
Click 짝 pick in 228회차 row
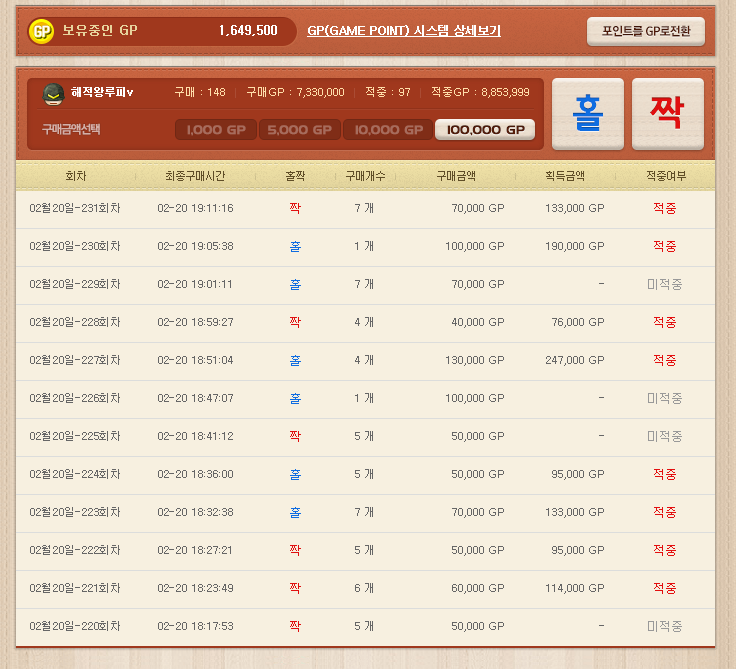click(x=295, y=323)
